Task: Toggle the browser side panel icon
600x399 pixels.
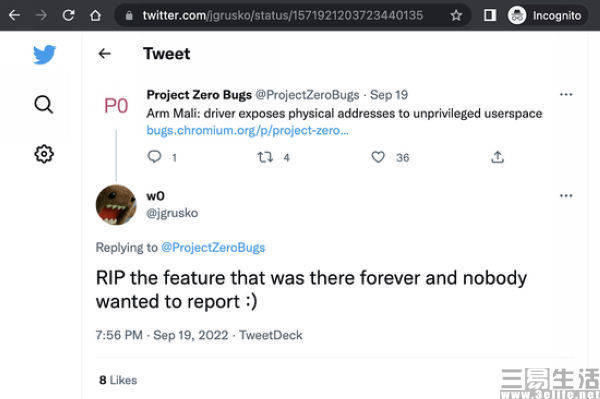Action: (489, 15)
